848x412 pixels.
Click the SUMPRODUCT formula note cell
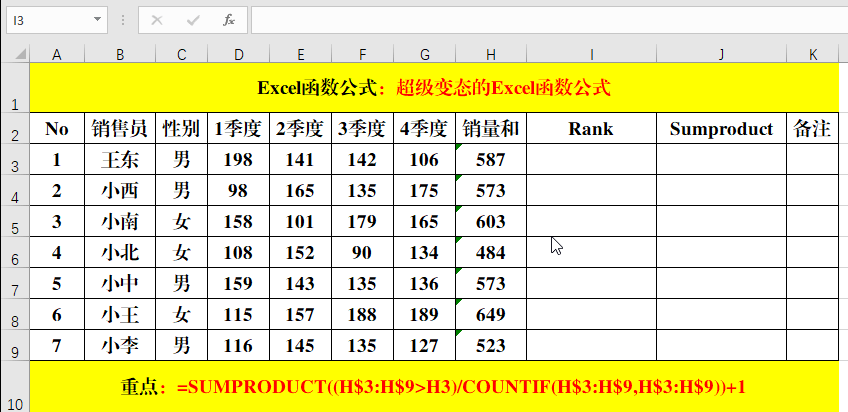click(434, 386)
